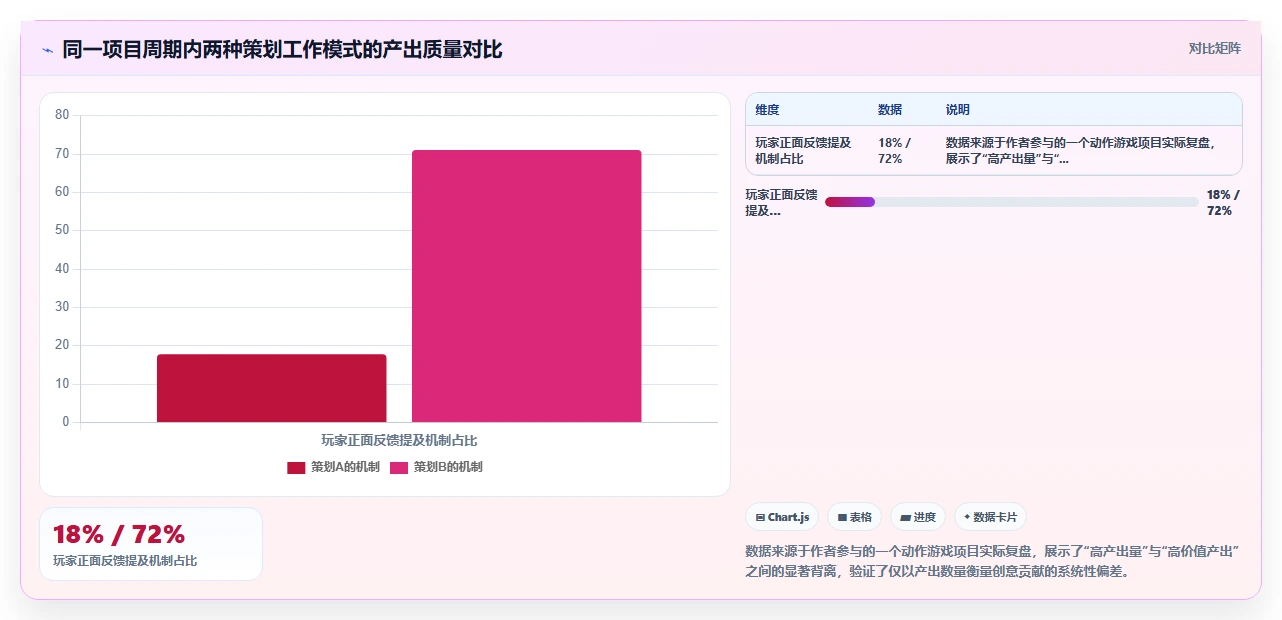This screenshot has width=1282, height=620.
Task: Click the y-axis tick label 20
Action: [62, 345]
